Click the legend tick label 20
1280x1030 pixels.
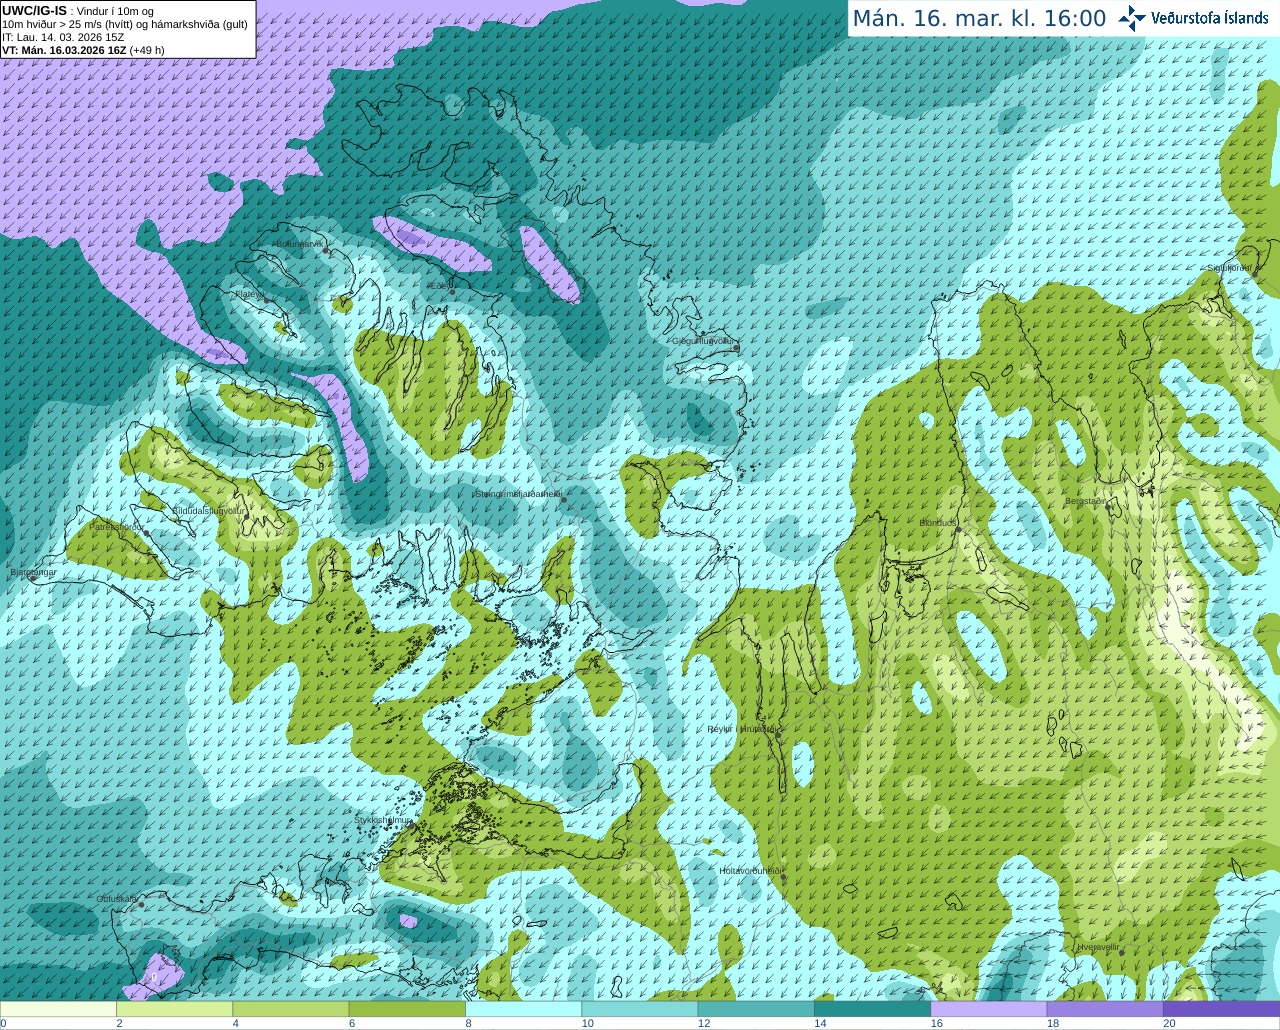(1169, 1023)
